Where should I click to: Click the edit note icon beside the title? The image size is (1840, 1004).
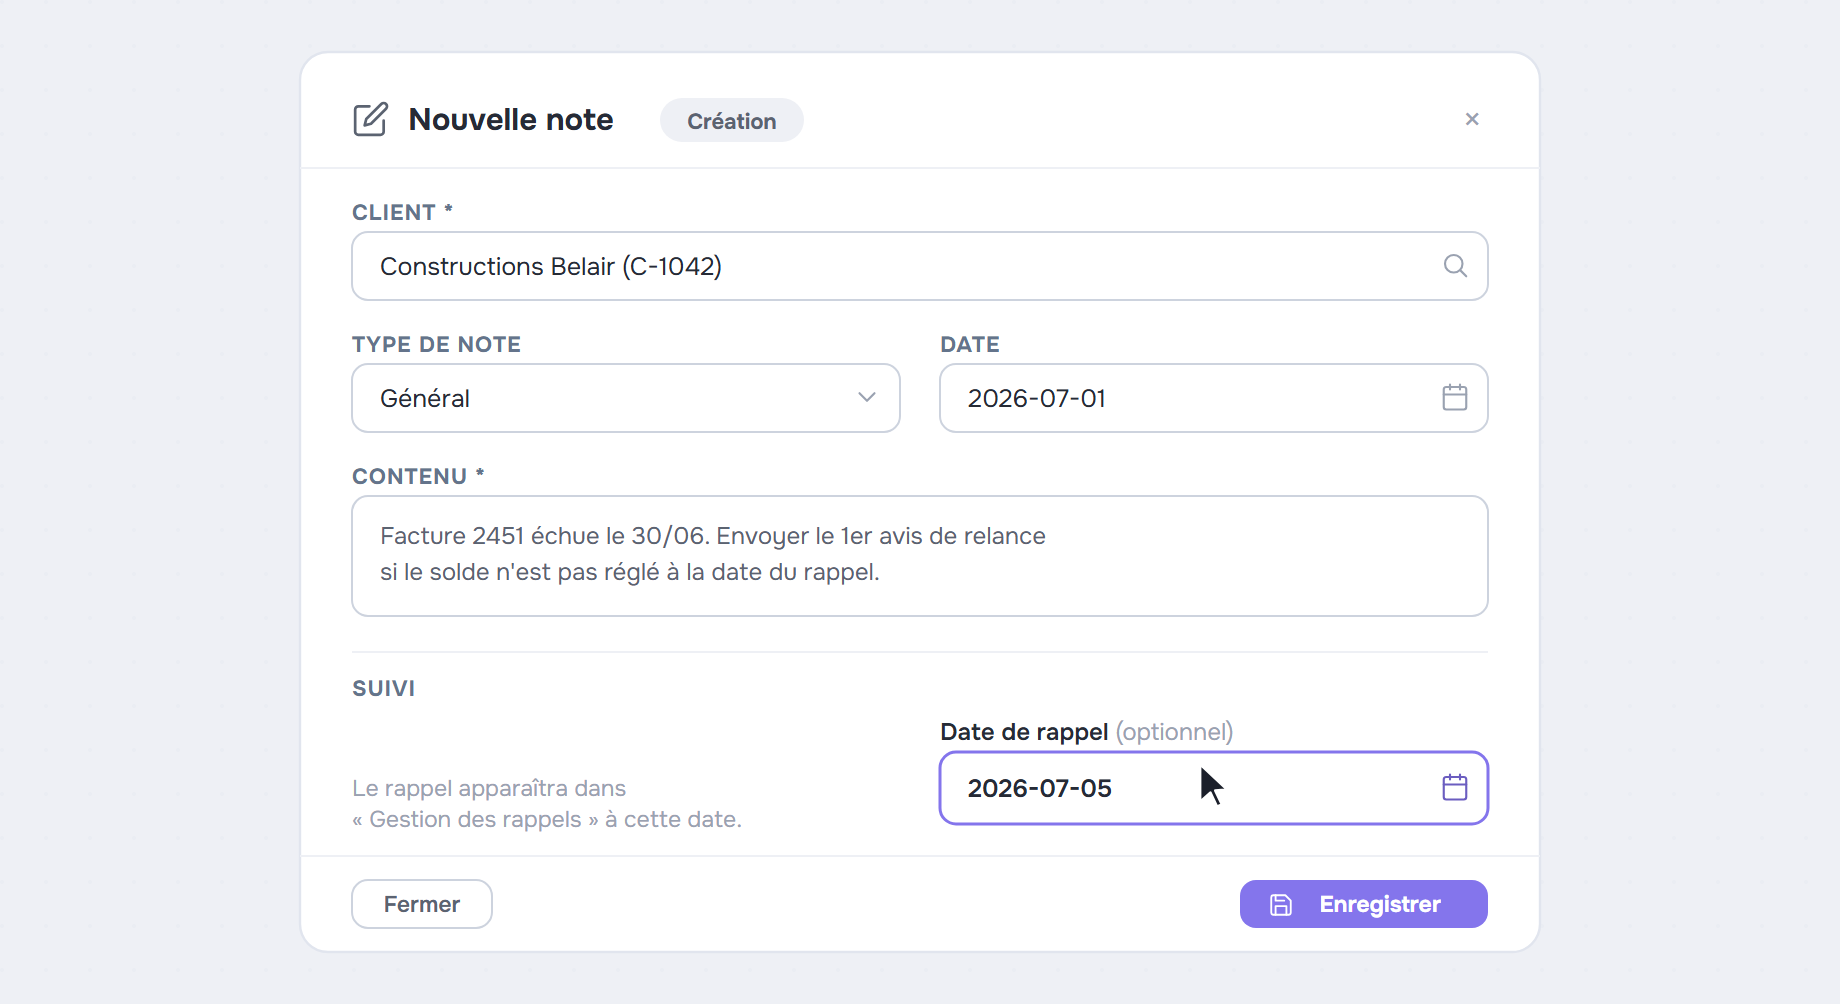[370, 120]
